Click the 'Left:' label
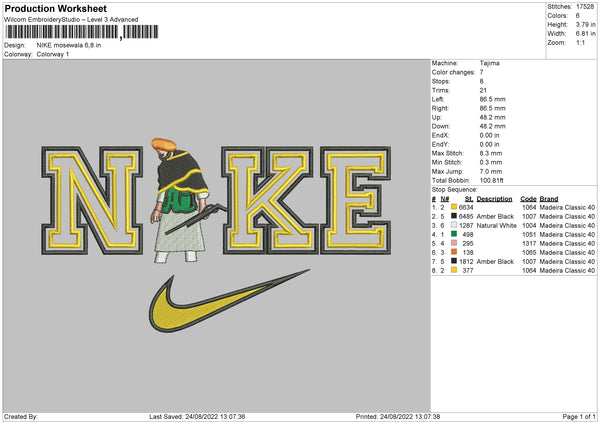 (x=438, y=99)
